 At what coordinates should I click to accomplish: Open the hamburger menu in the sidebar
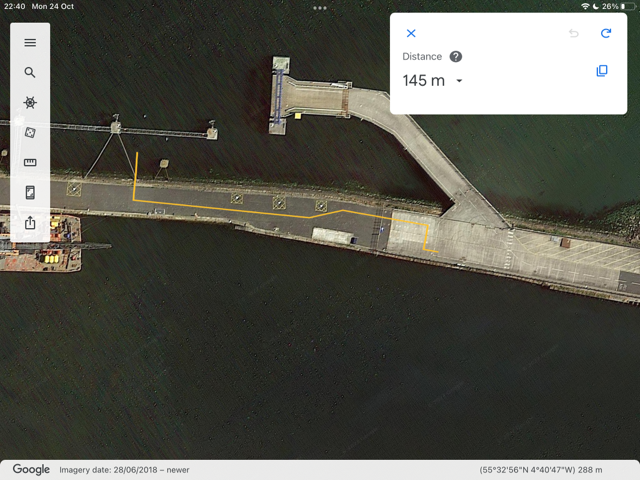click(x=30, y=43)
